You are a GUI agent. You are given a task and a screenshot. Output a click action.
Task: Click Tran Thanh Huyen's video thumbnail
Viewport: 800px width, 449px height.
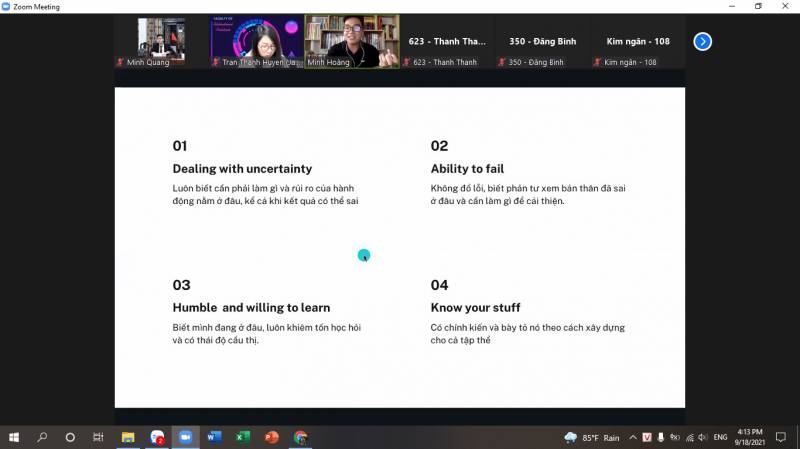[x=255, y=42]
